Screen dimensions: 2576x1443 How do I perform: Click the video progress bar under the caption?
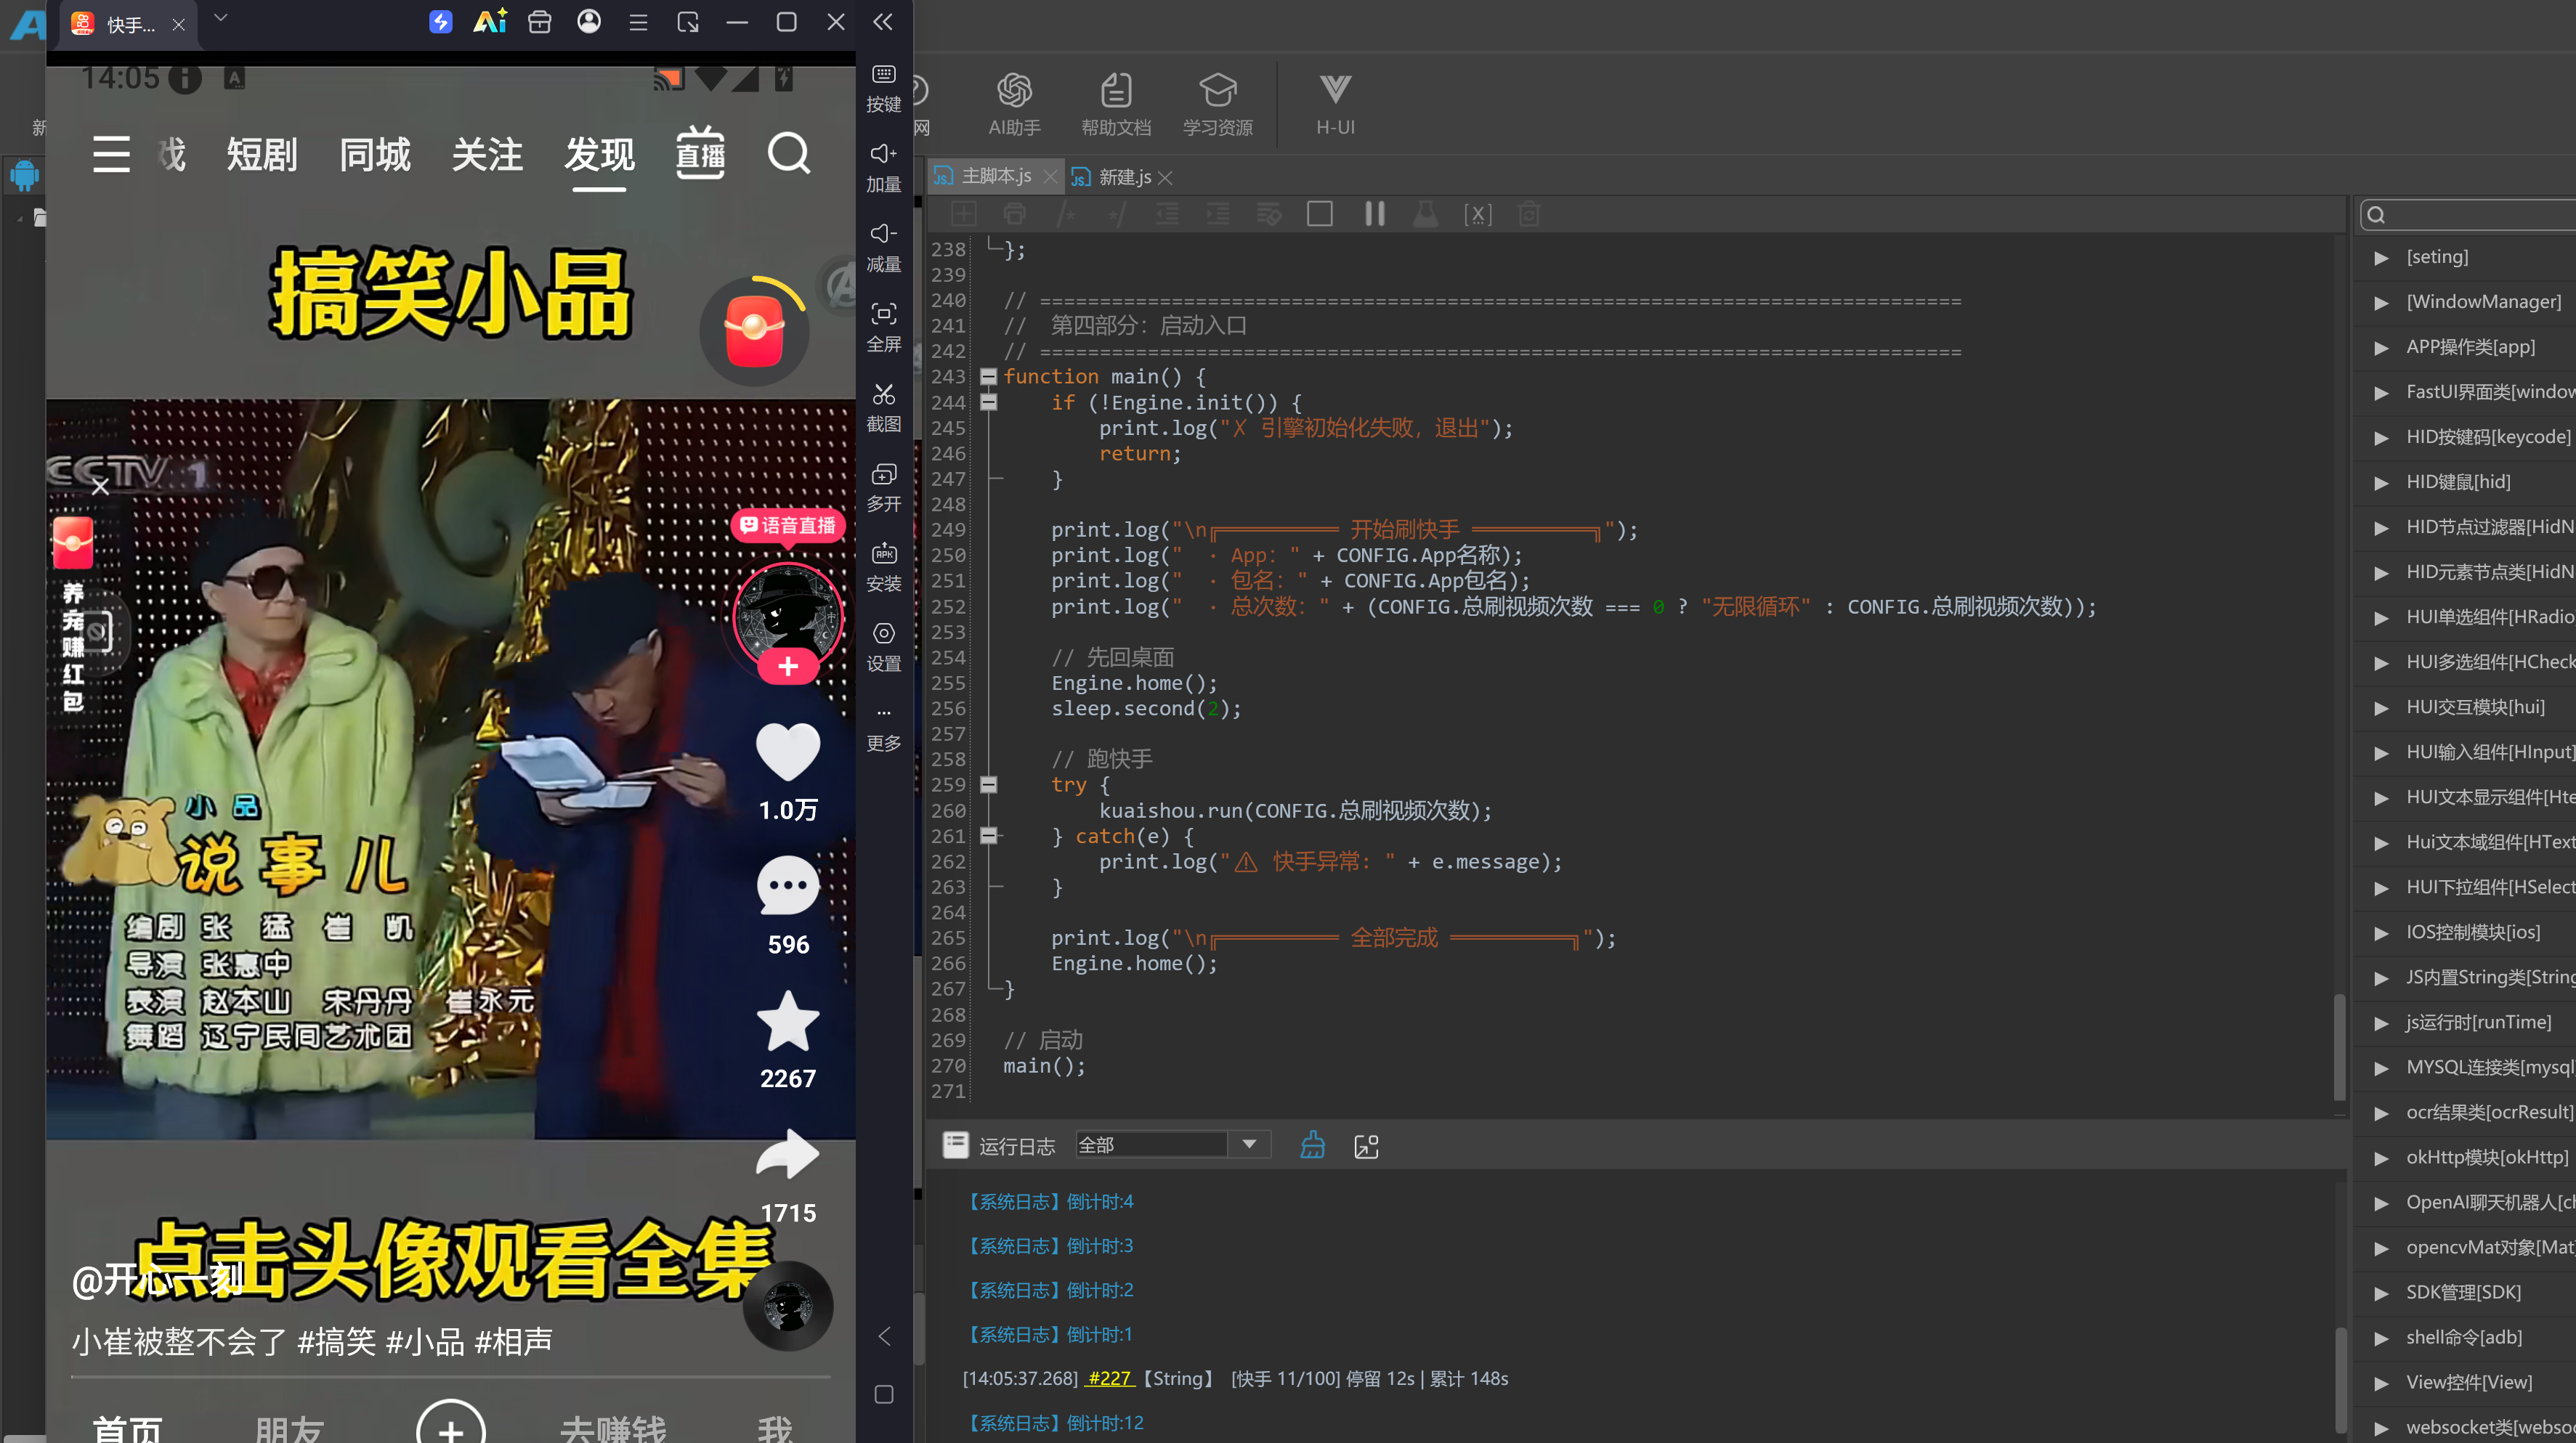tap(450, 1377)
